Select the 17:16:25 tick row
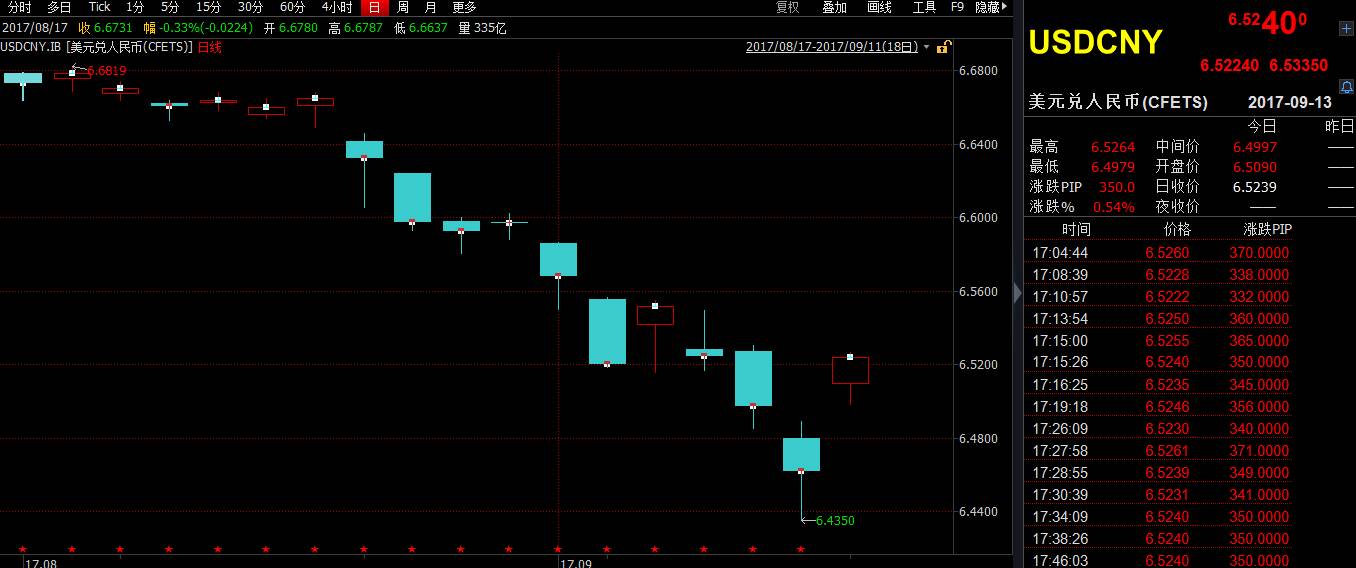The image size is (1356, 568). coord(1160,385)
